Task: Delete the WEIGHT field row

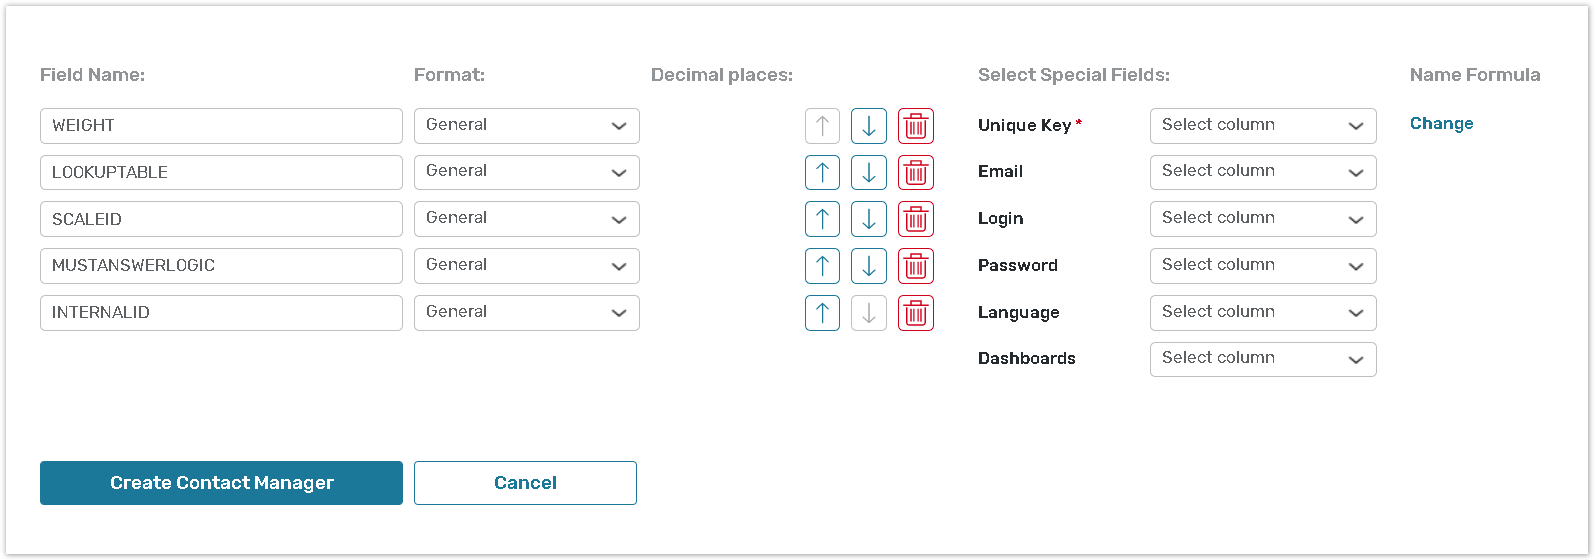Action: click(915, 126)
